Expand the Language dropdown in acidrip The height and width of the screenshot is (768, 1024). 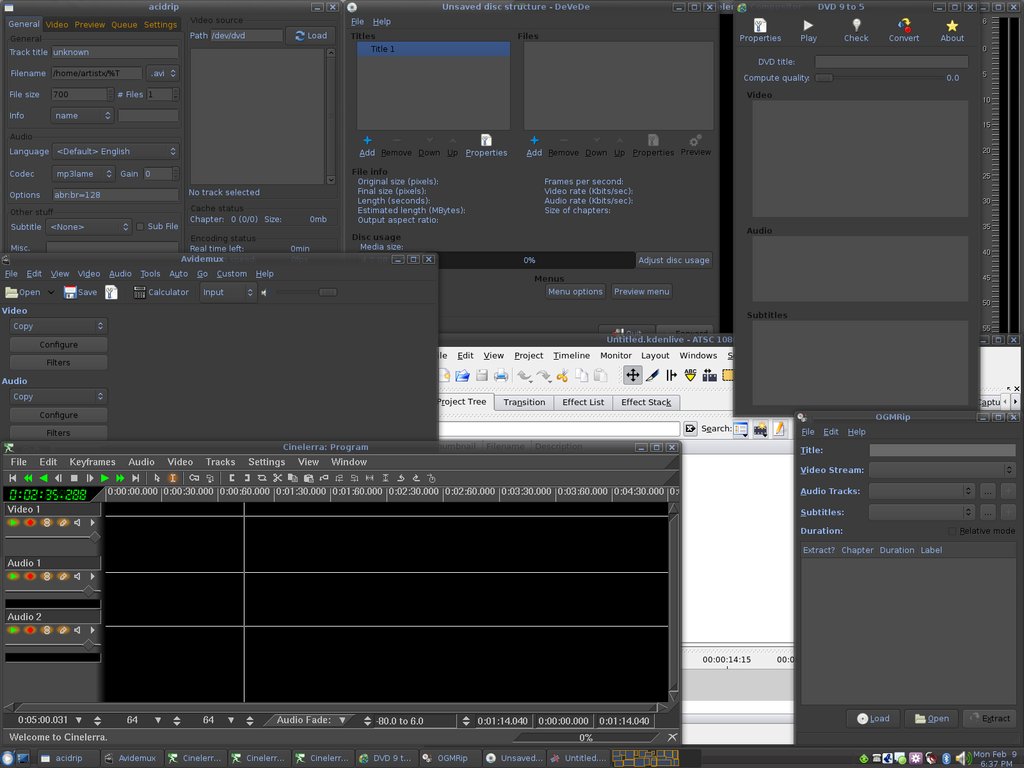click(x=115, y=151)
